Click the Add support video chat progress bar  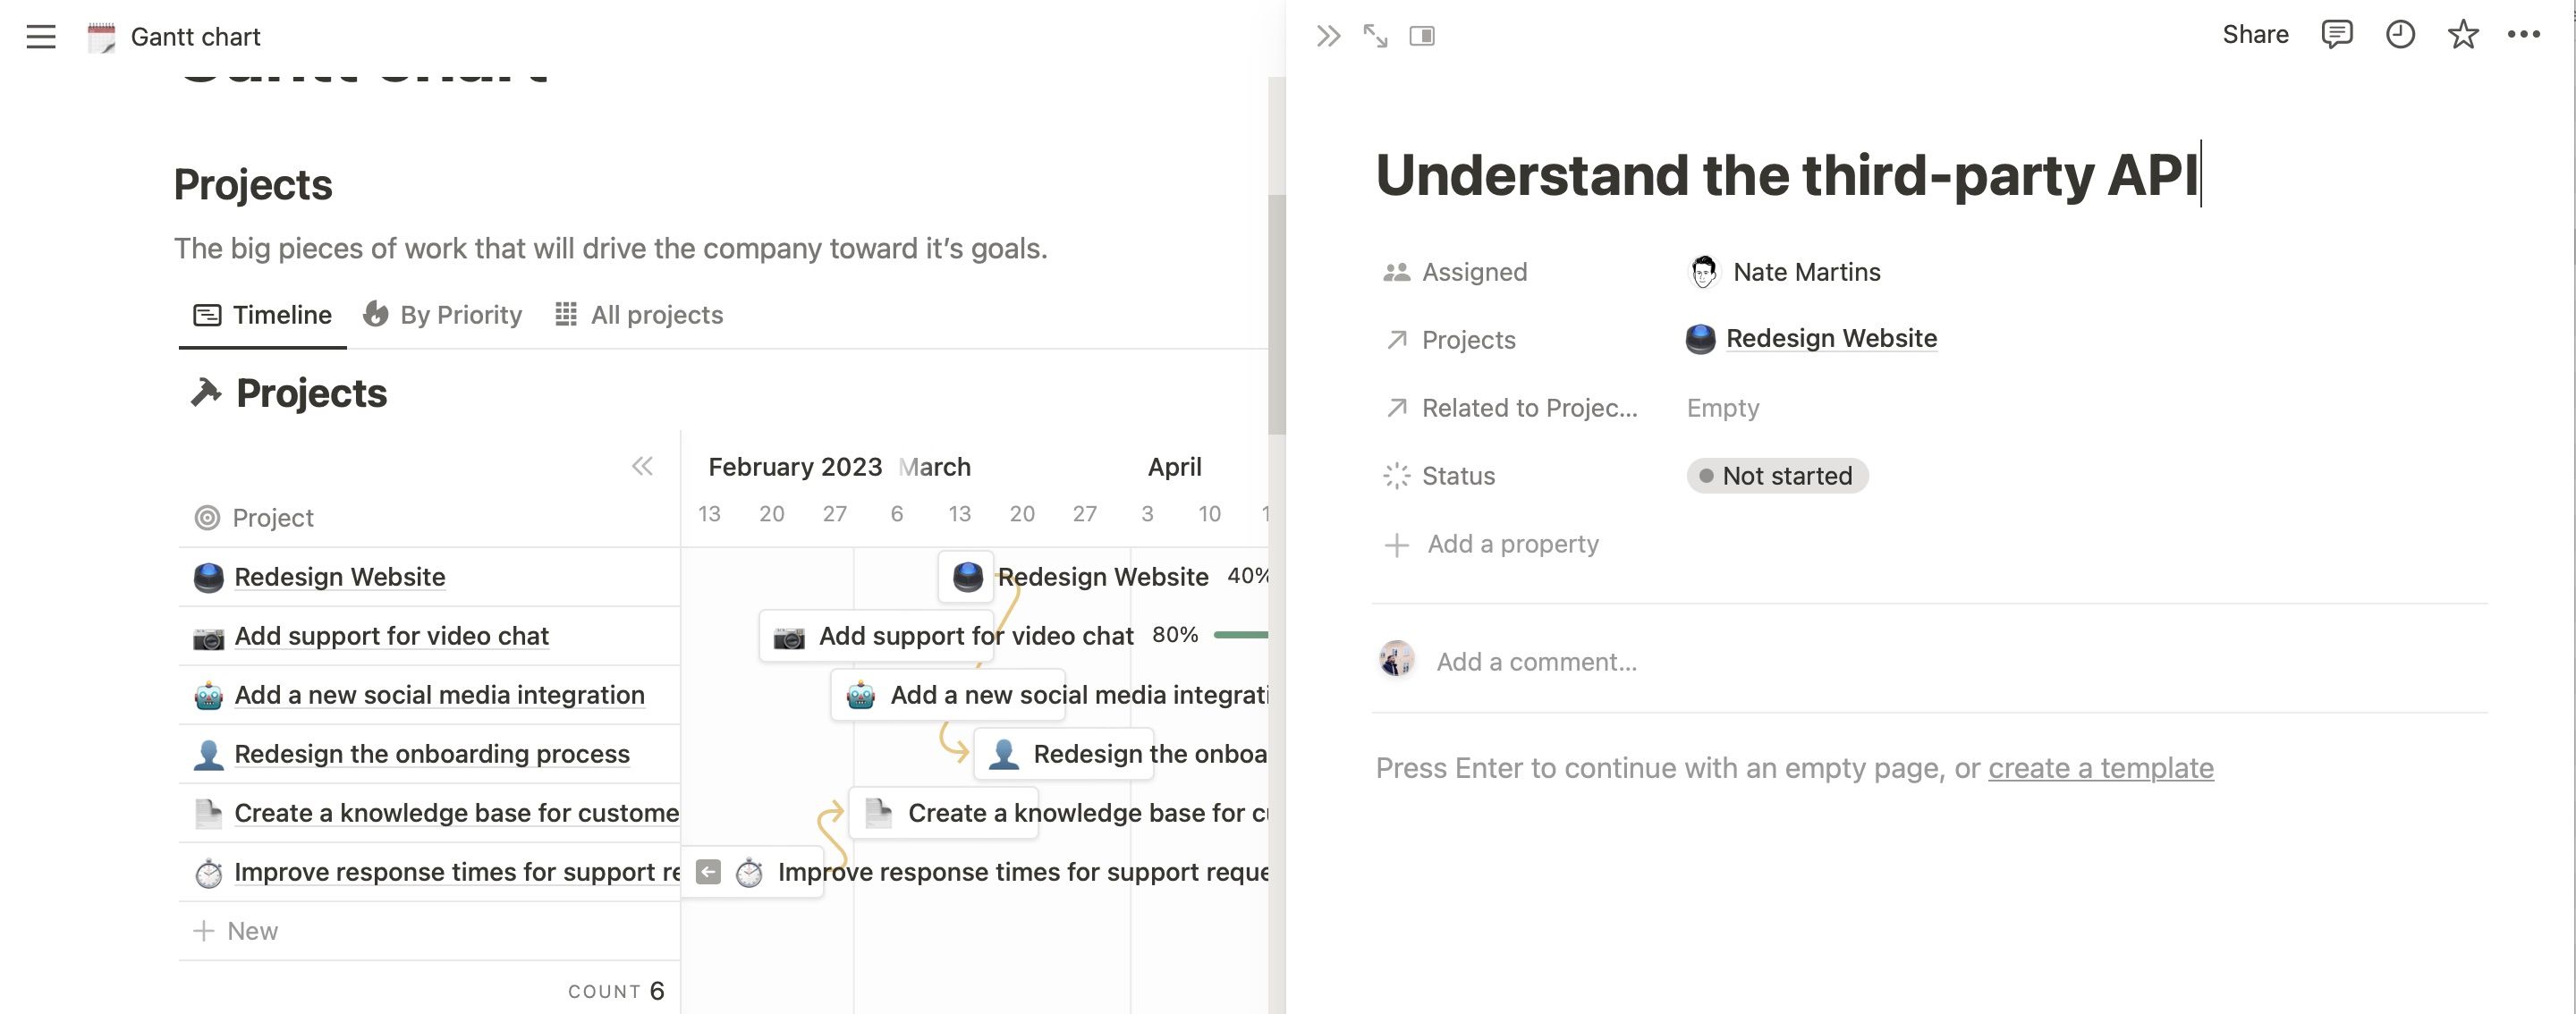point(1240,635)
